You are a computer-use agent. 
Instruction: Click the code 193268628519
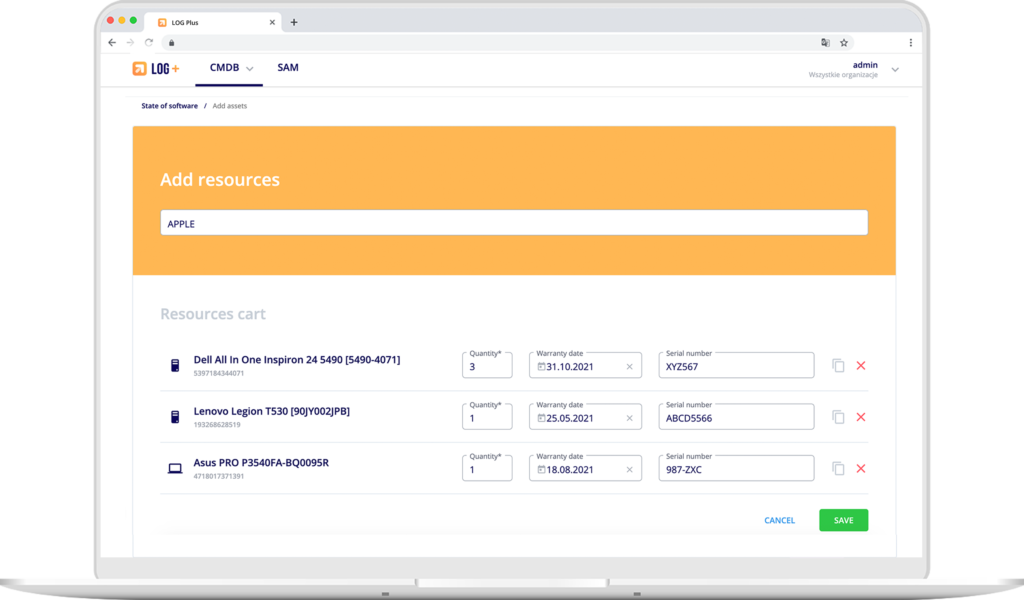[217, 425]
